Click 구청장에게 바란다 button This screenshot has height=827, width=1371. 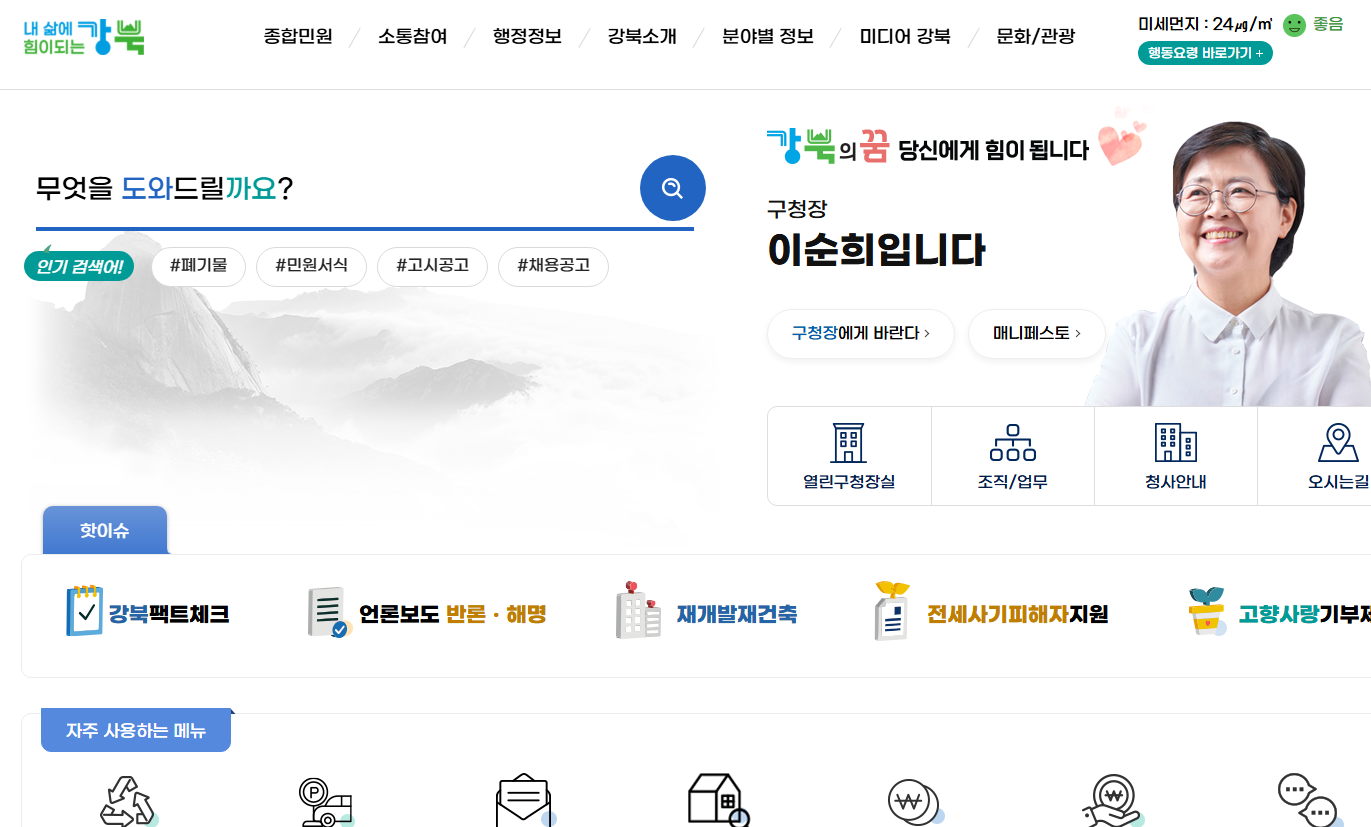point(861,333)
